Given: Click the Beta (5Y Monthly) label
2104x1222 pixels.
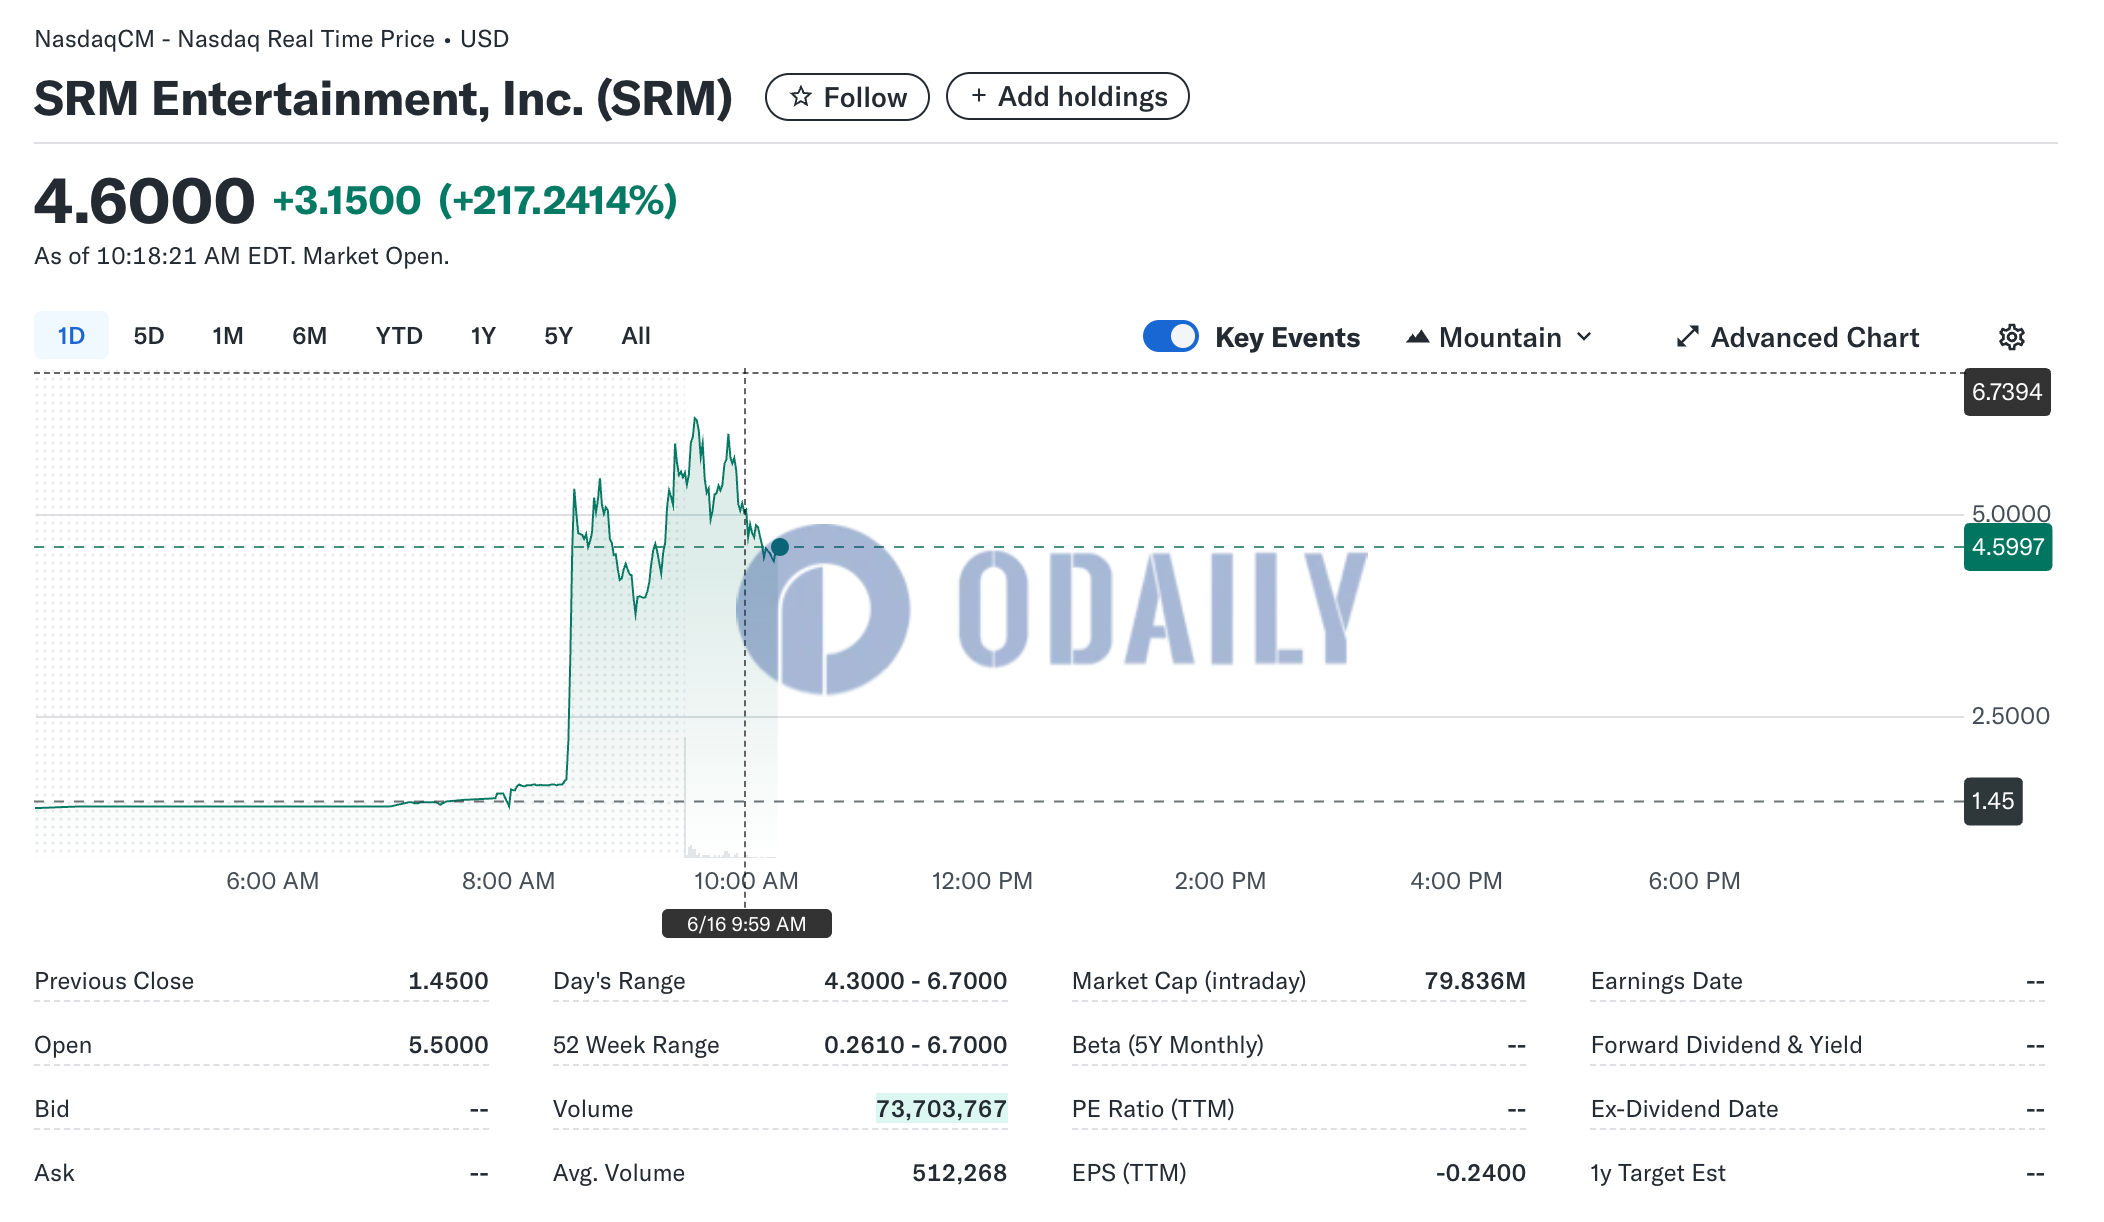Looking at the screenshot, I should coord(1167,1045).
